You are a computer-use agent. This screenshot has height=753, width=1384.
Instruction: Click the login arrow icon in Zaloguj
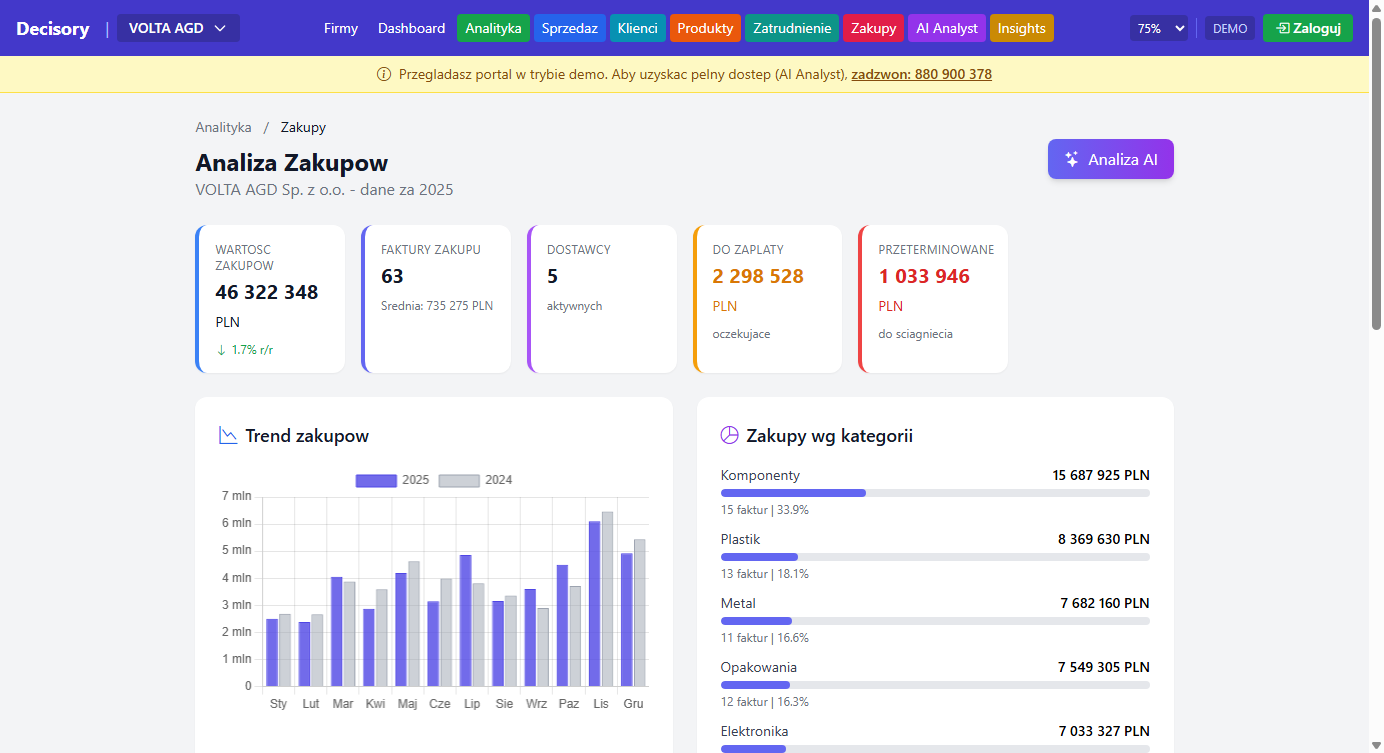(x=1283, y=28)
